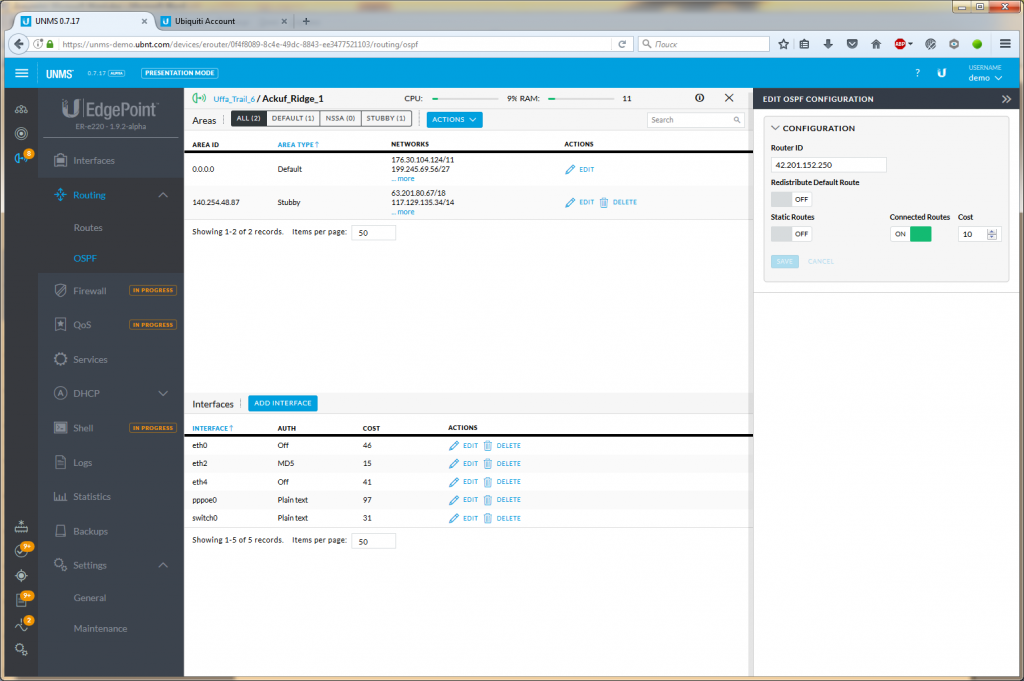Click the SAVE button in OSPF configuration
Screen dimensions: 1024x681
pos(784,261)
